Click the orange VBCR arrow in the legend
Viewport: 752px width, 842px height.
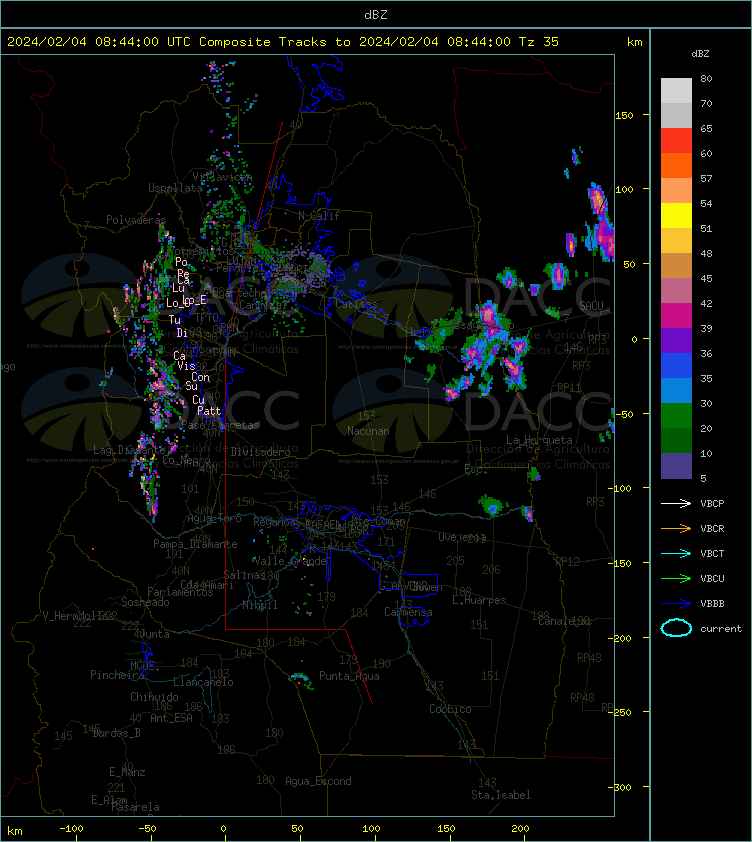click(676, 528)
